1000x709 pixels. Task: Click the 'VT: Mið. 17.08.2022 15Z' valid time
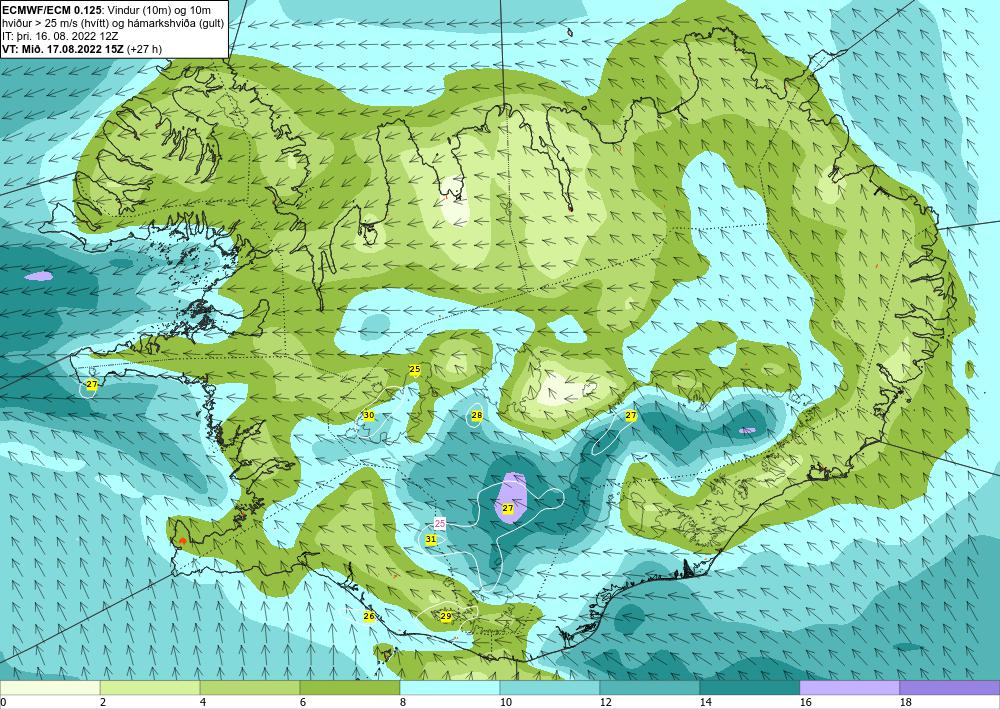[x=63, y=49]
